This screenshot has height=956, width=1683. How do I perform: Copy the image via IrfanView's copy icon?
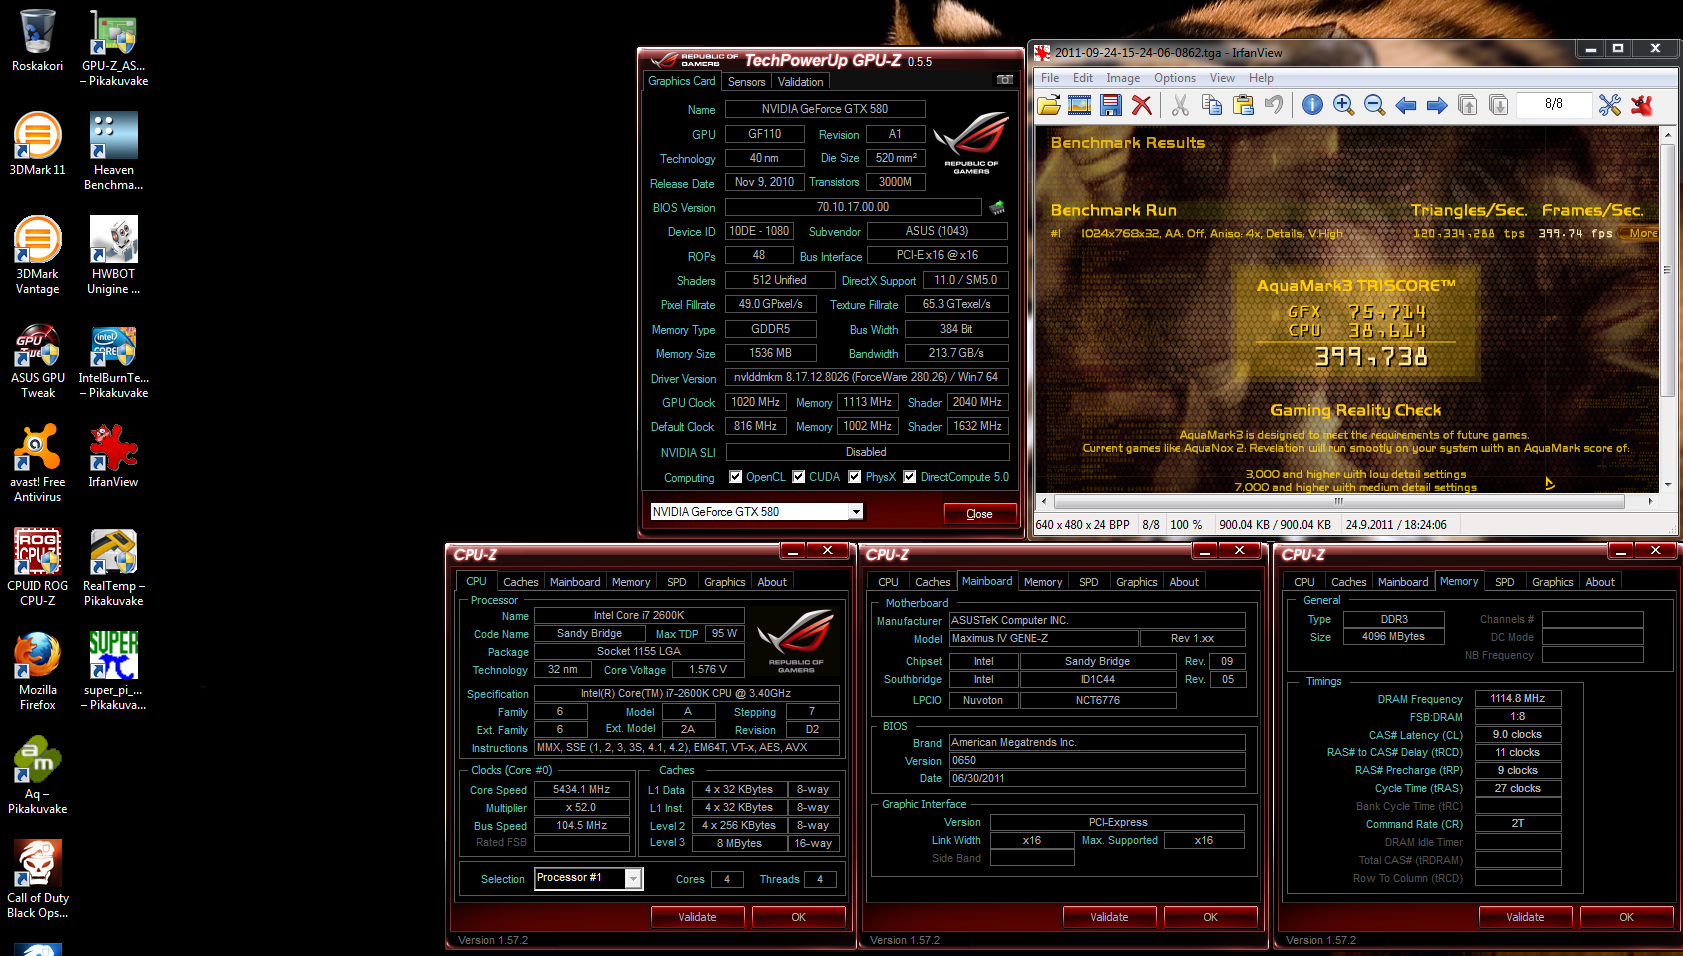tap(1211, 105)
